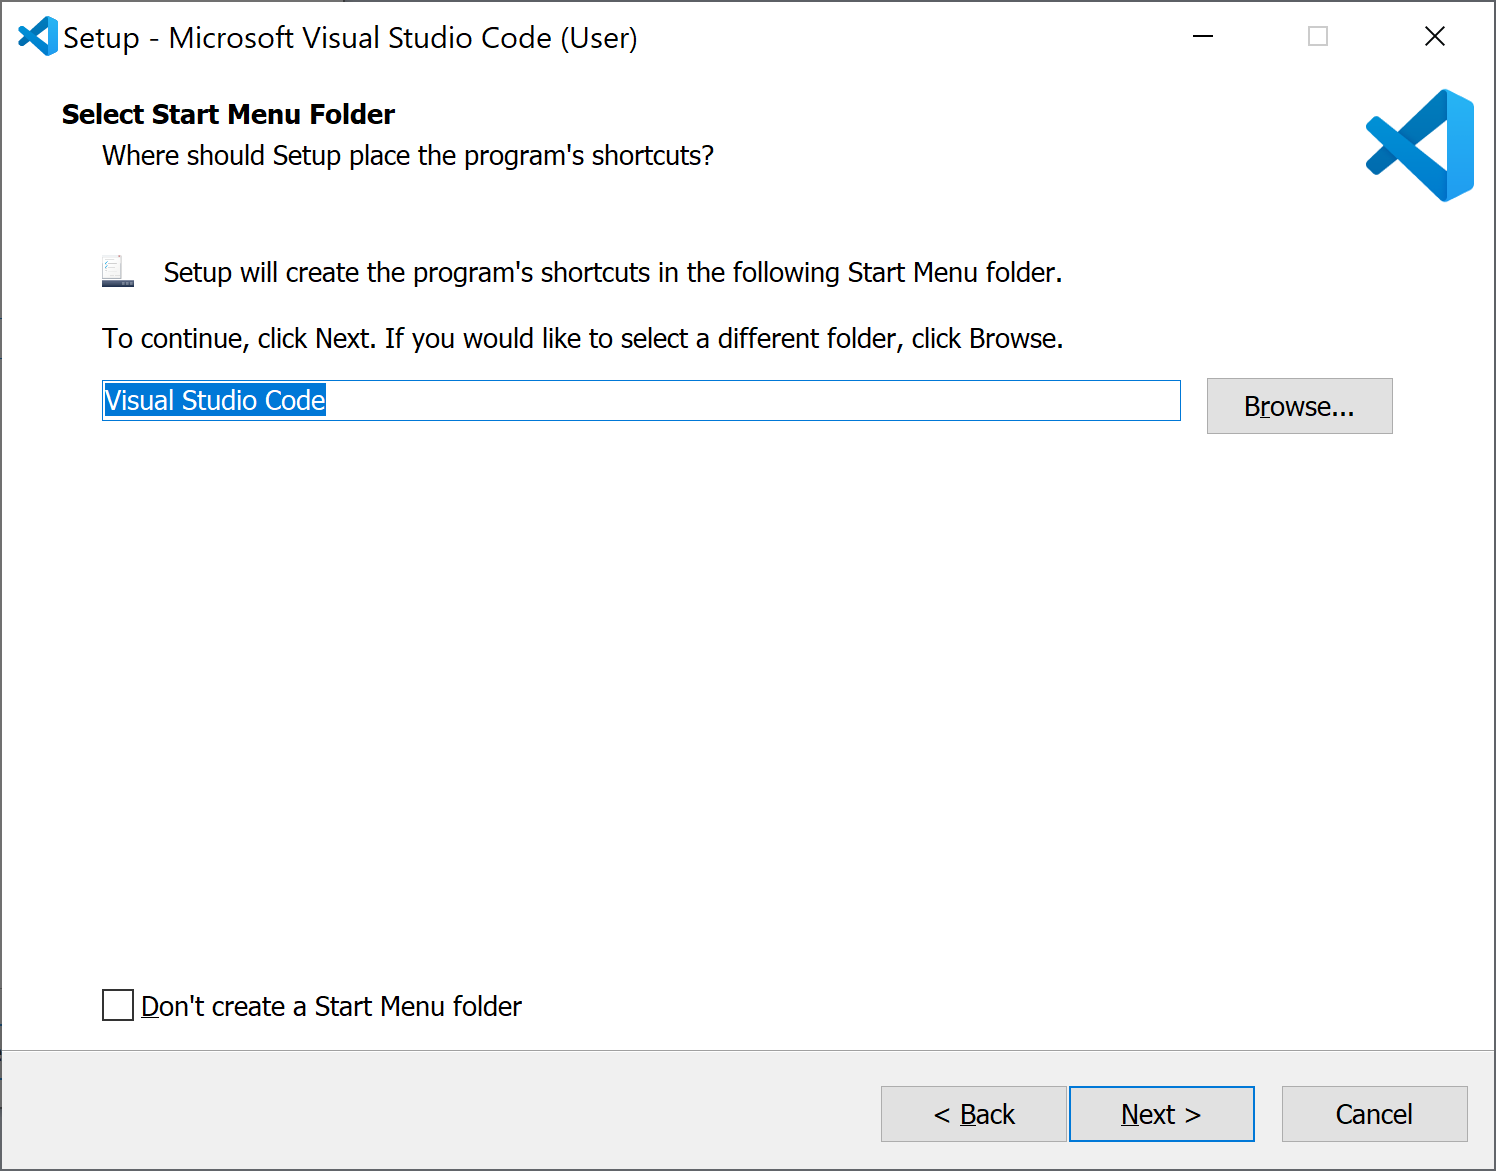The width and height of the screenshot is (1496, 1171).
Task: Continue setup with Next >
Action: tap(1161, 1114)
